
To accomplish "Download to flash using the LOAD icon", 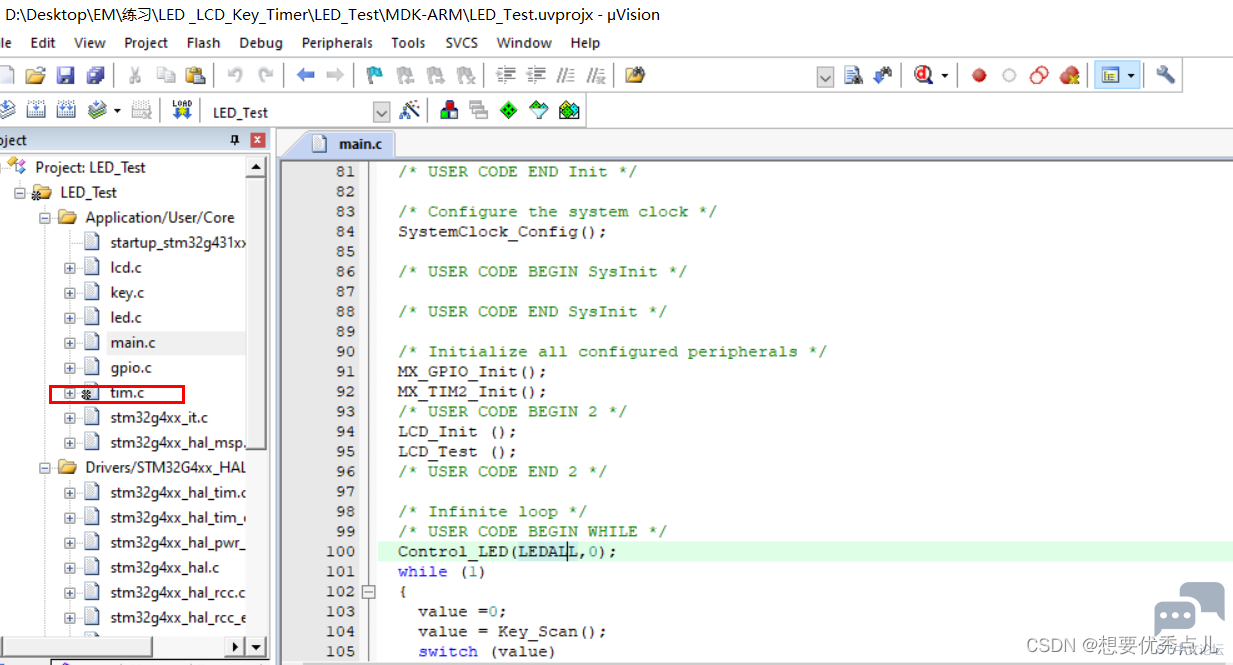I will coord(181,110).
